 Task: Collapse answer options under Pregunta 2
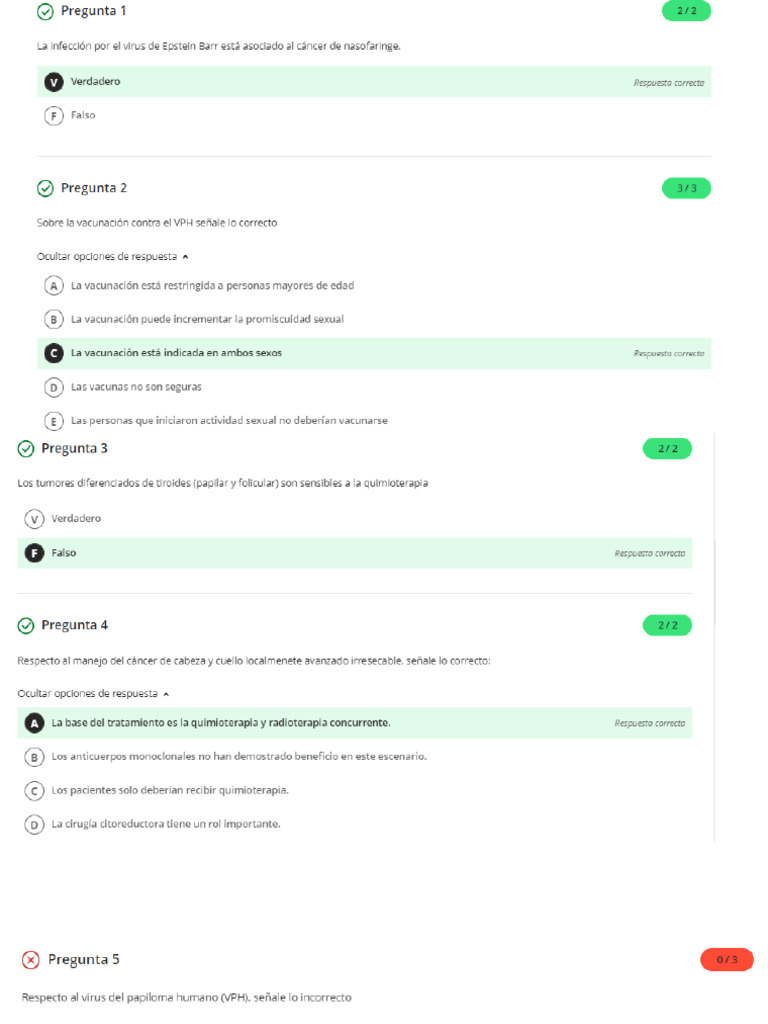click(x=113, y=257)
